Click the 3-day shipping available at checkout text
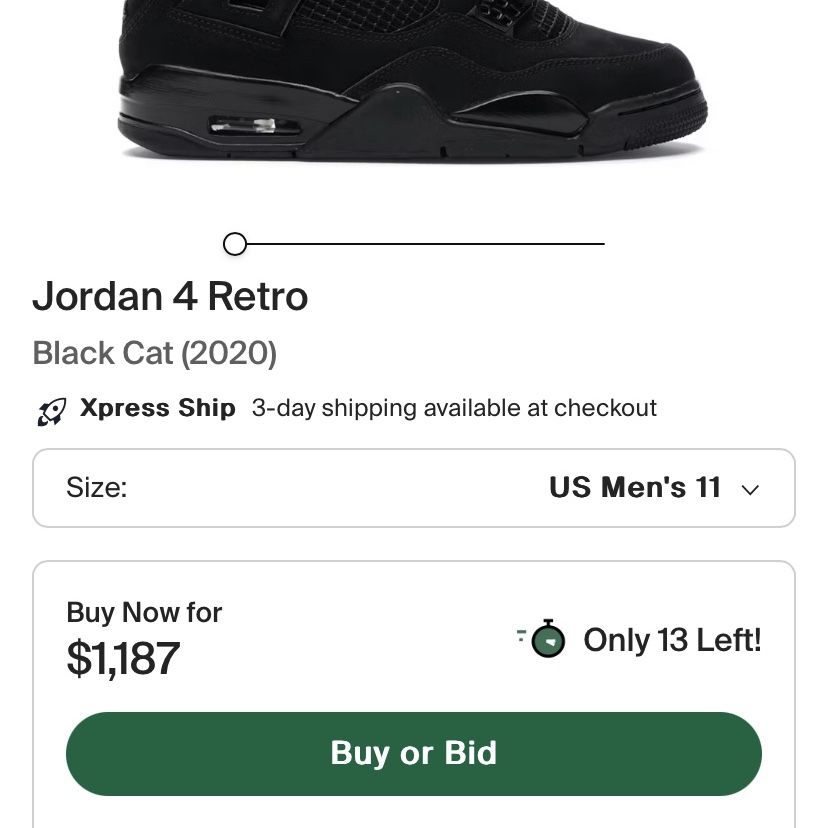Viewport: 828px width, 828px height. click(454, 408)
